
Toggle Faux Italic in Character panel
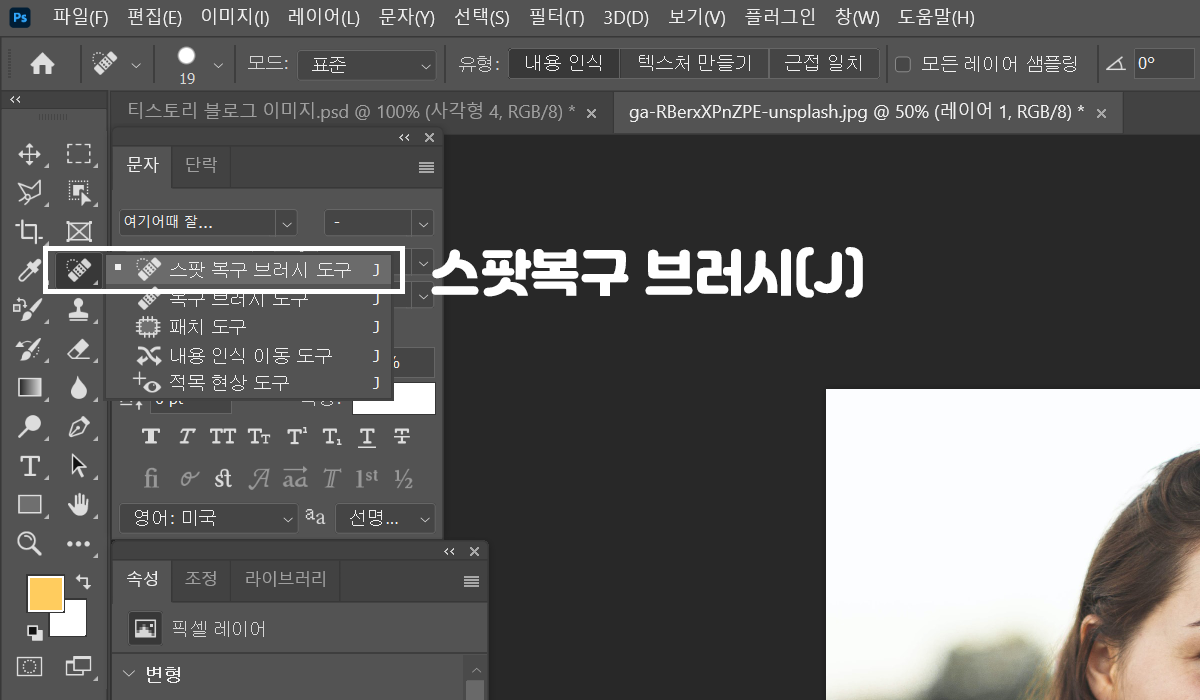pos(186,436)
